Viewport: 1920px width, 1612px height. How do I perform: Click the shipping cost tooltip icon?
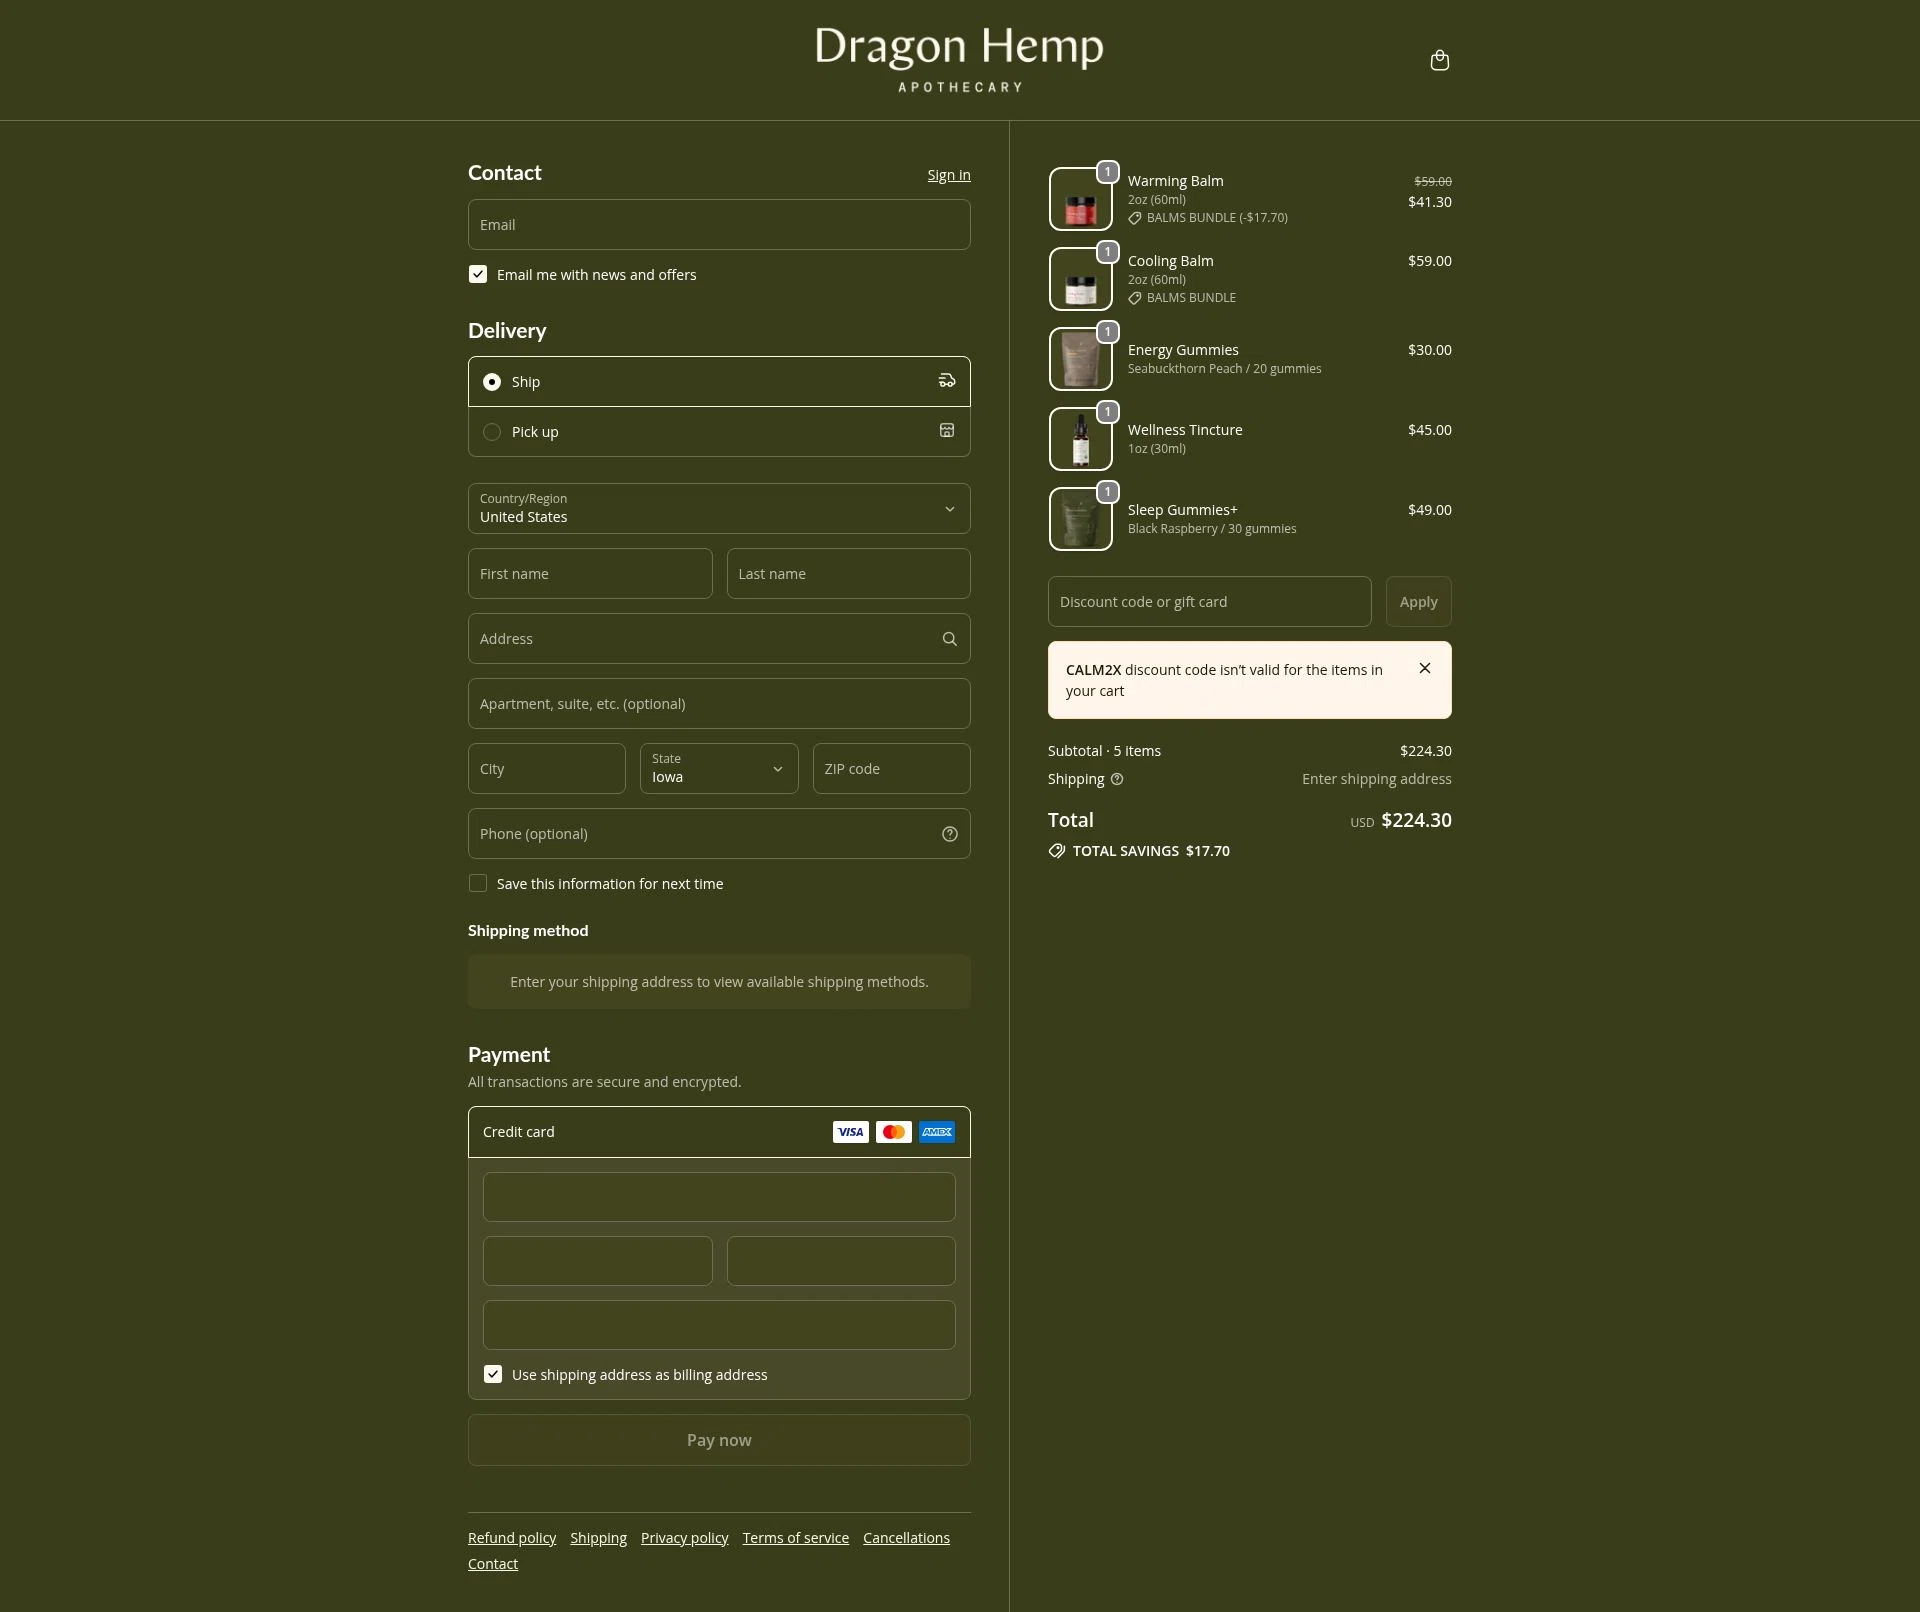1117,779
